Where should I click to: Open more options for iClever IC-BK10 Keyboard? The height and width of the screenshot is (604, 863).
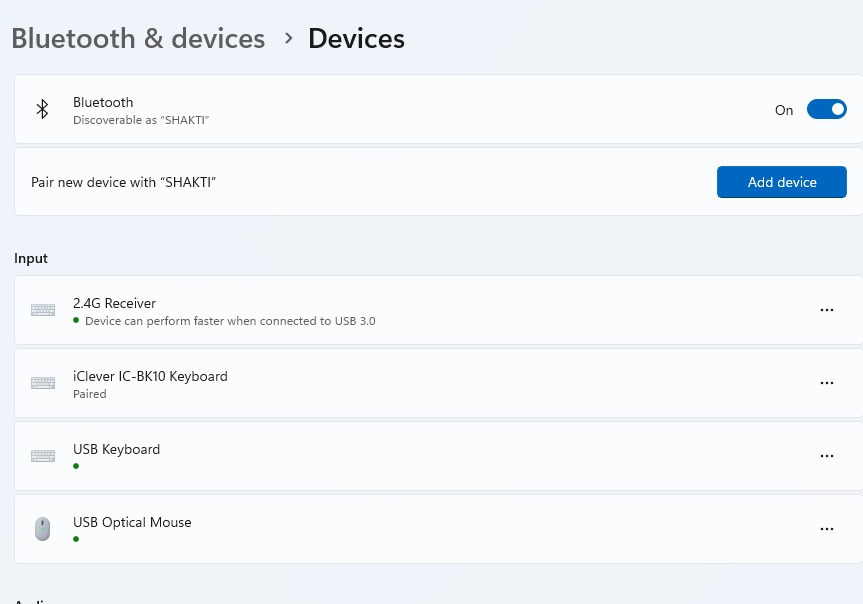pyautogui.click(x=827, y=383)
